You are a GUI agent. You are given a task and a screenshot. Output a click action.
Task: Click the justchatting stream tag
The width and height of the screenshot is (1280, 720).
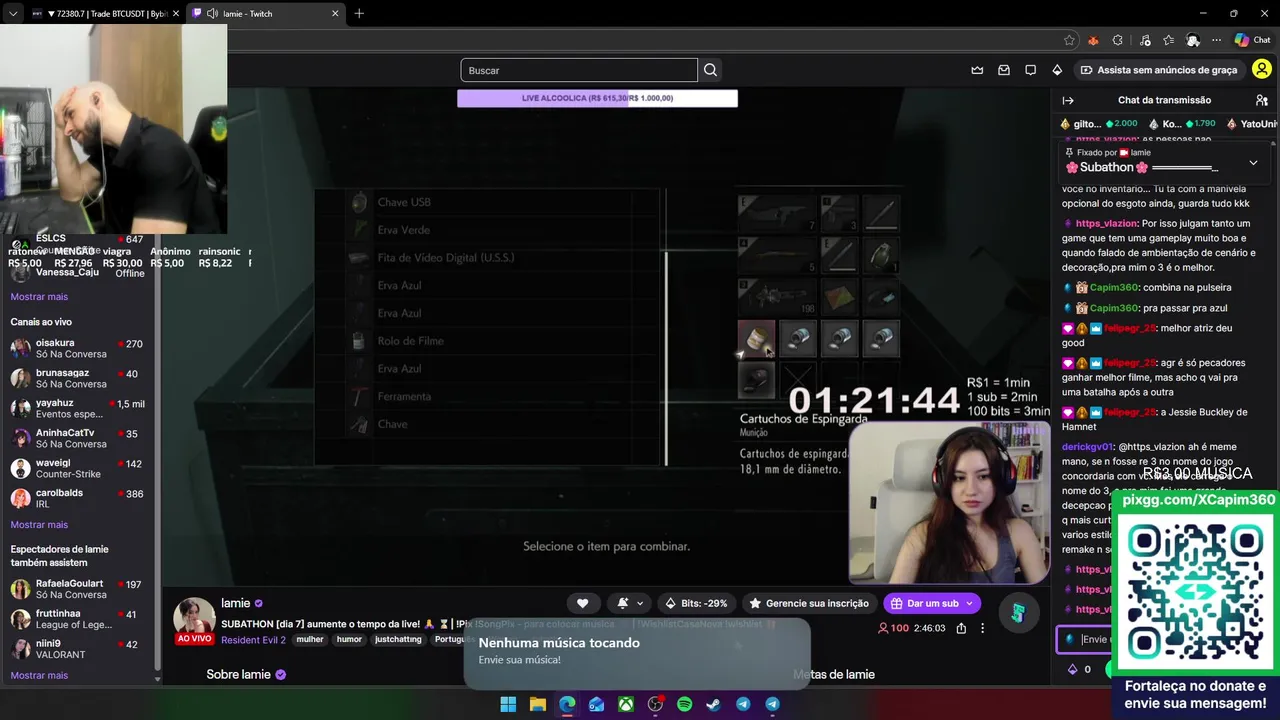(399, 640)
